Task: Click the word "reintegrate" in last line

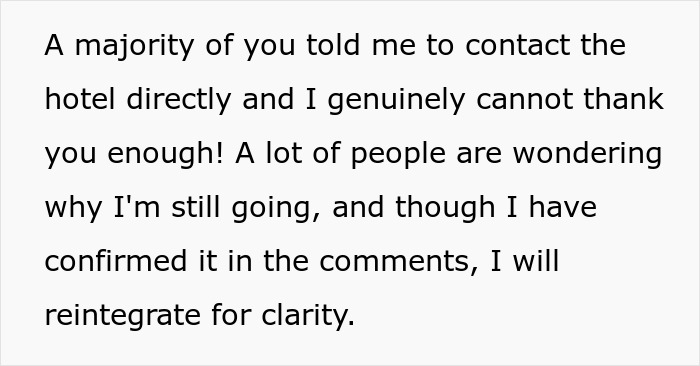Action: (x=123, y=316)
